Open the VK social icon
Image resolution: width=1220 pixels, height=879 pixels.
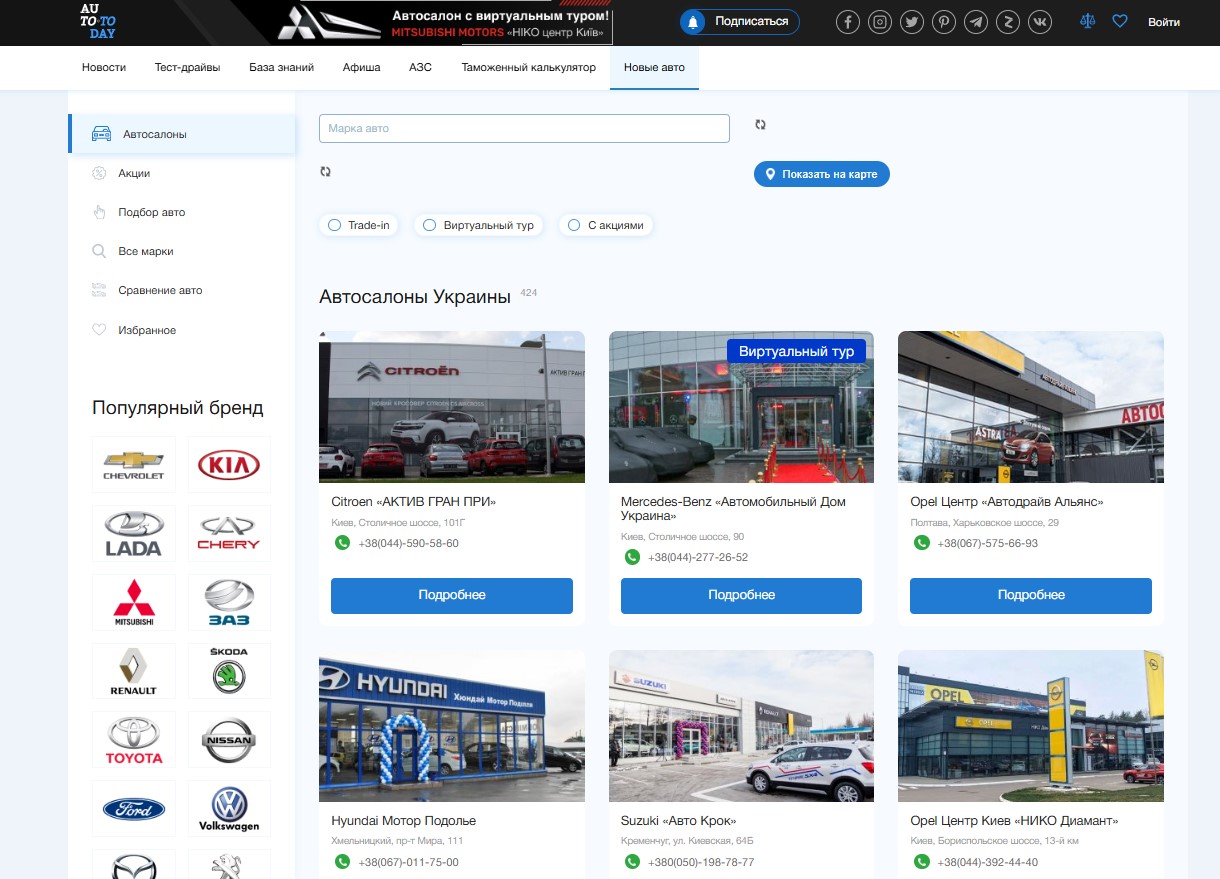pos(1040,22)
